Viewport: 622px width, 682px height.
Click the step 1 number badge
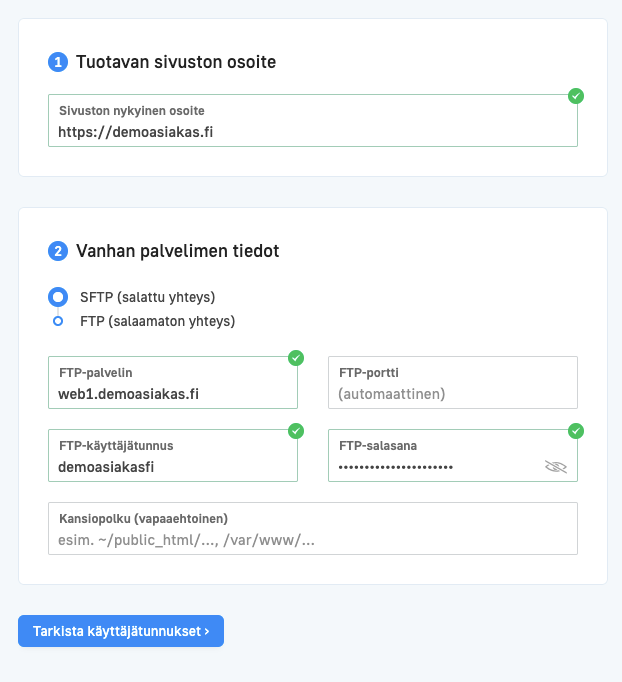click(57, 62)
